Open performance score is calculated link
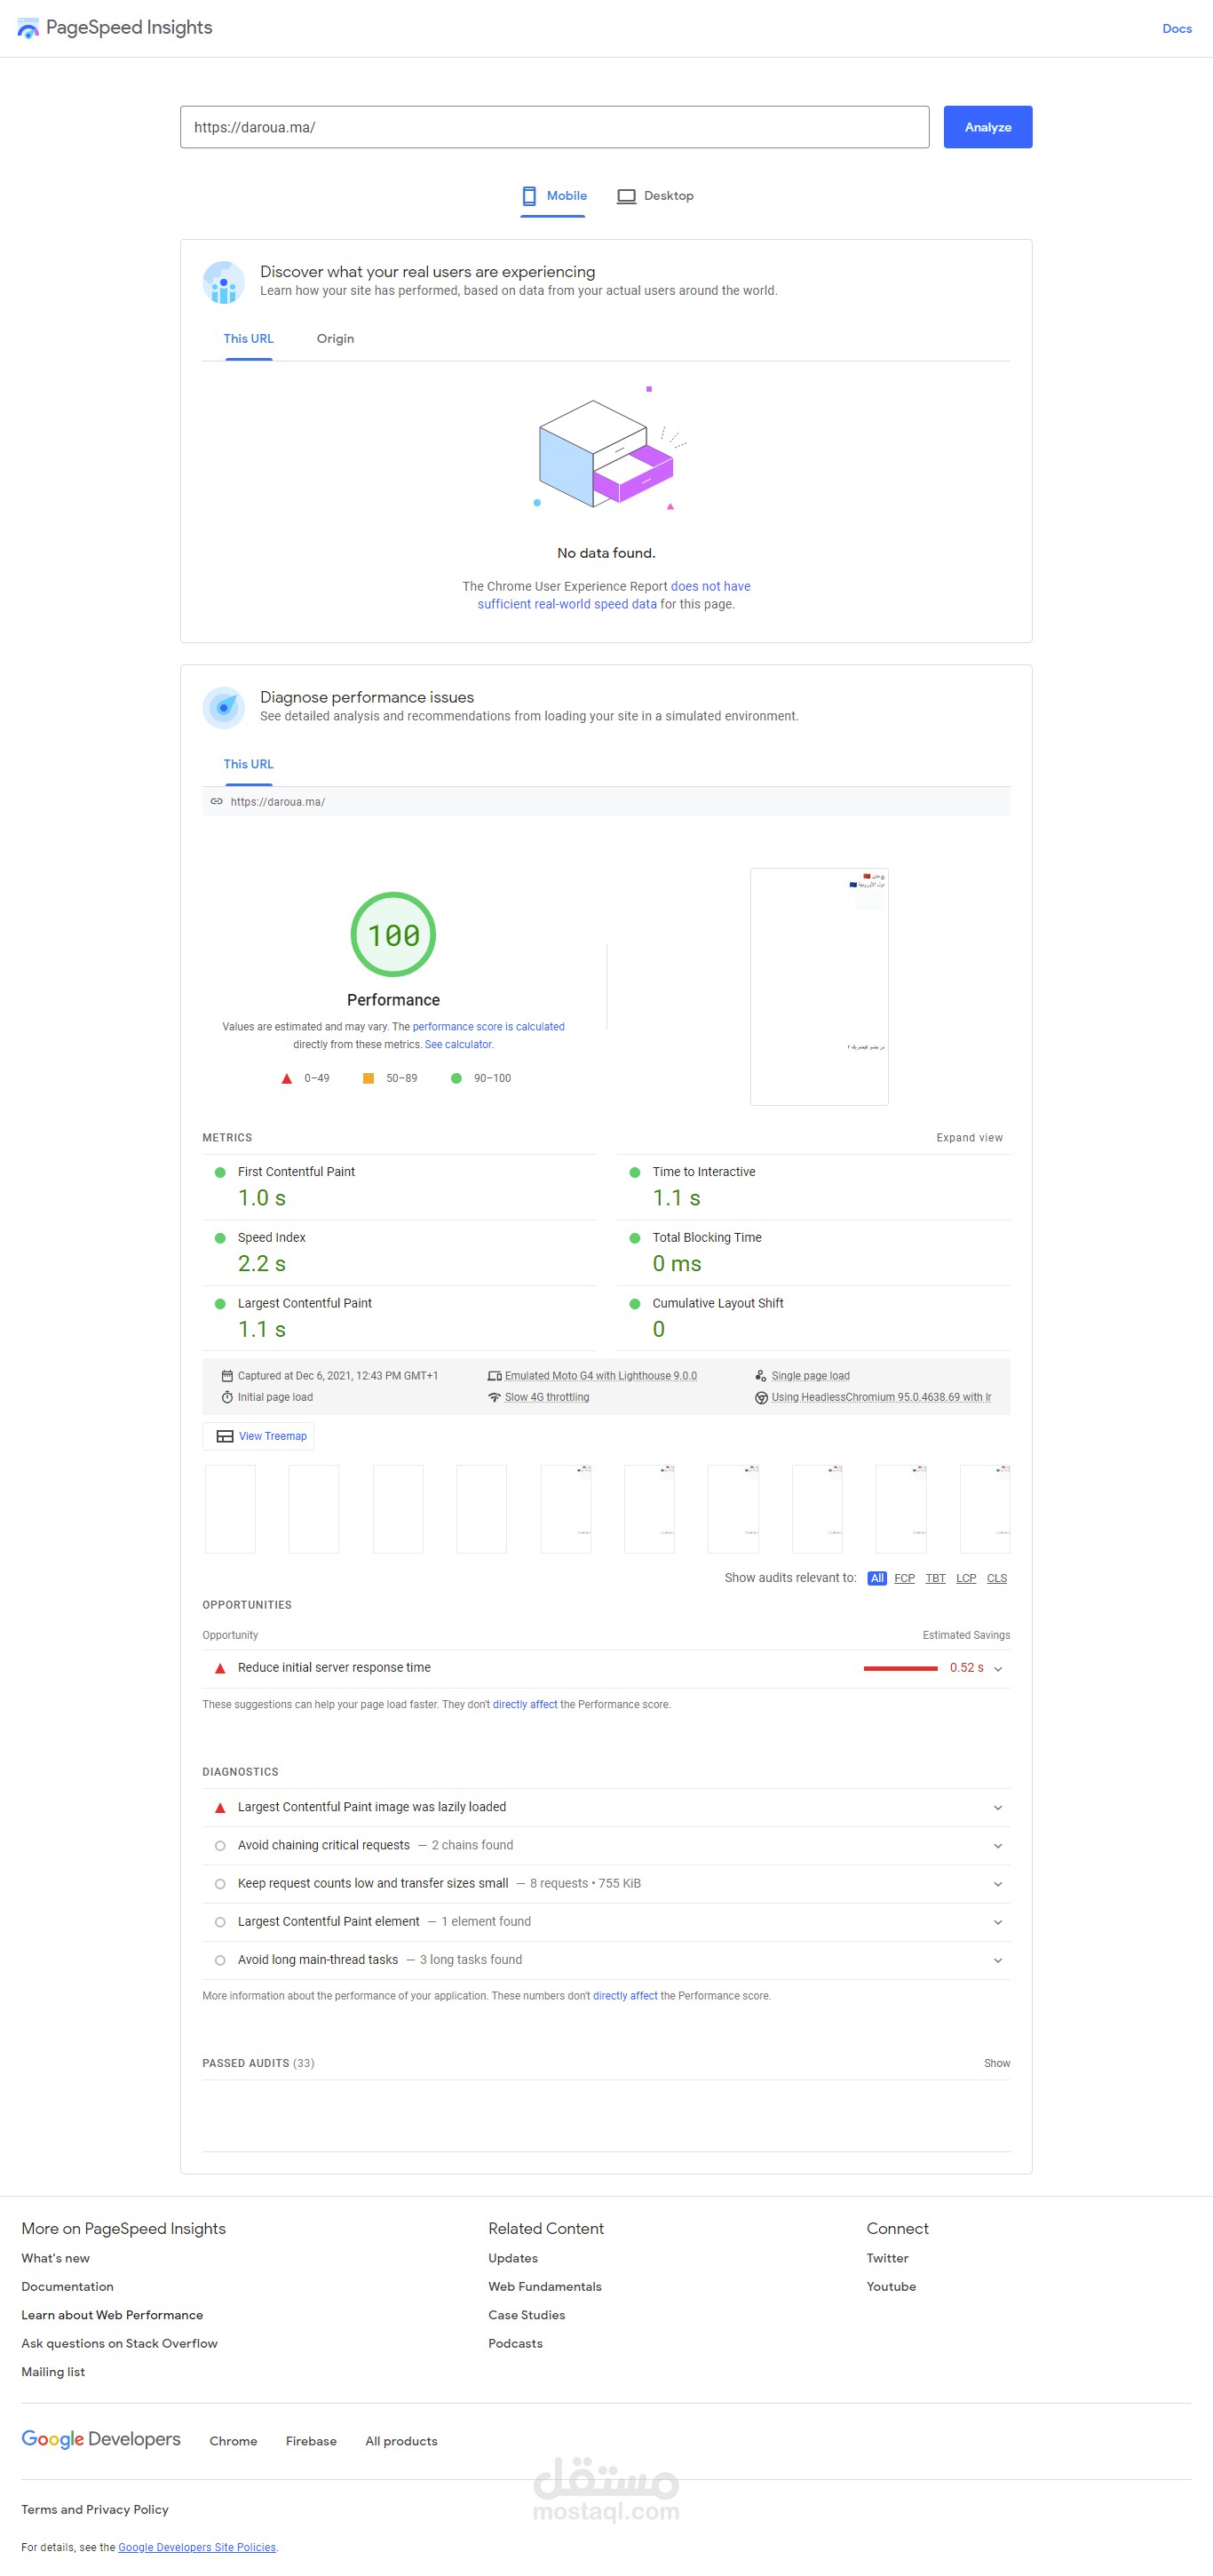This screenshot has width=1213, height=2576. 488,1026
